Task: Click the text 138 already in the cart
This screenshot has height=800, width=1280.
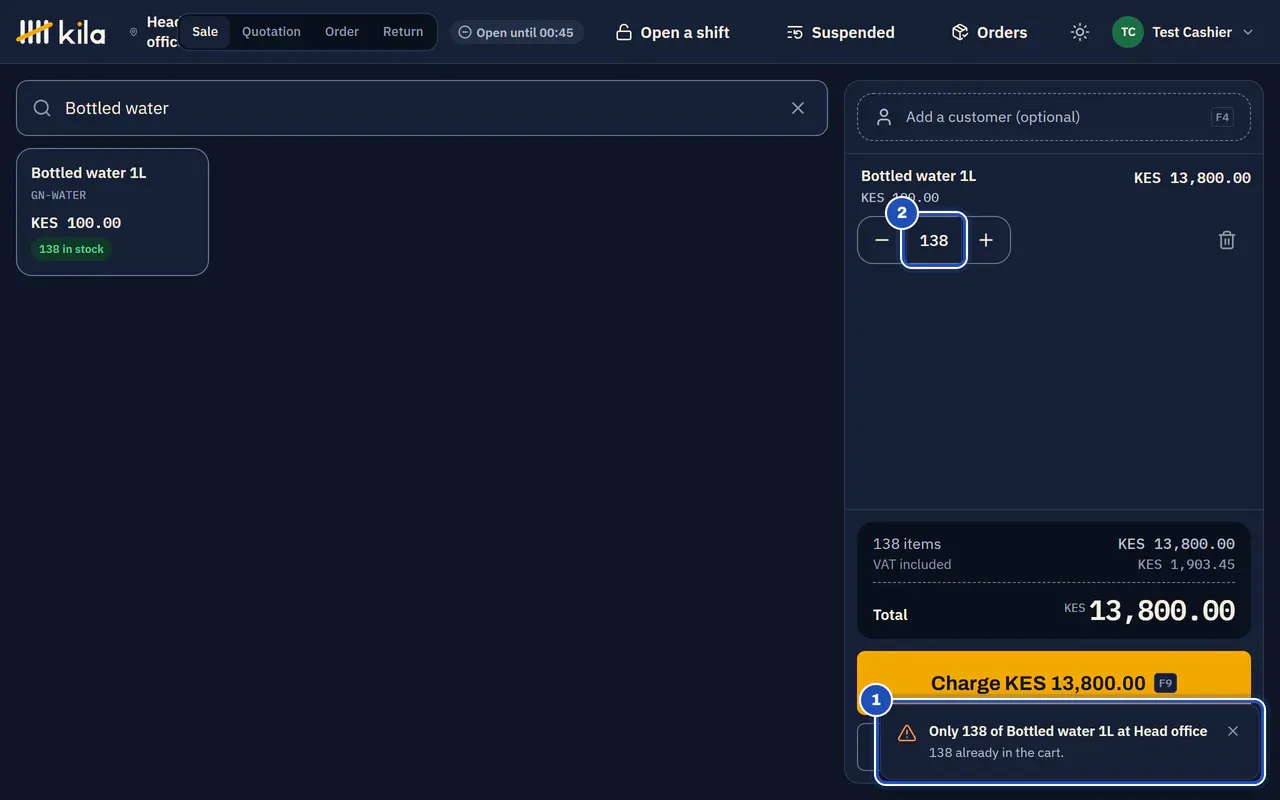Action: coord(996,753)
